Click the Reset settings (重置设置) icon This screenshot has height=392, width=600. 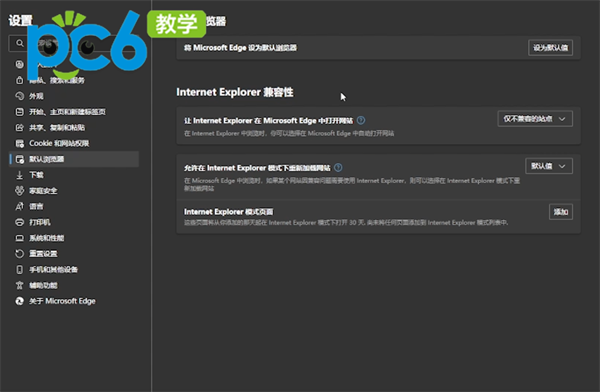(x=20, y=253)
